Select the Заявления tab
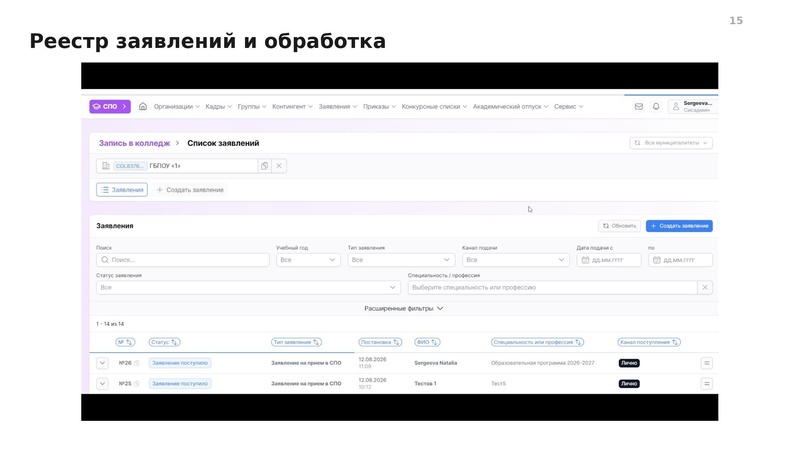The width and height of the screenshot is (800, 450). coord(122,190)
